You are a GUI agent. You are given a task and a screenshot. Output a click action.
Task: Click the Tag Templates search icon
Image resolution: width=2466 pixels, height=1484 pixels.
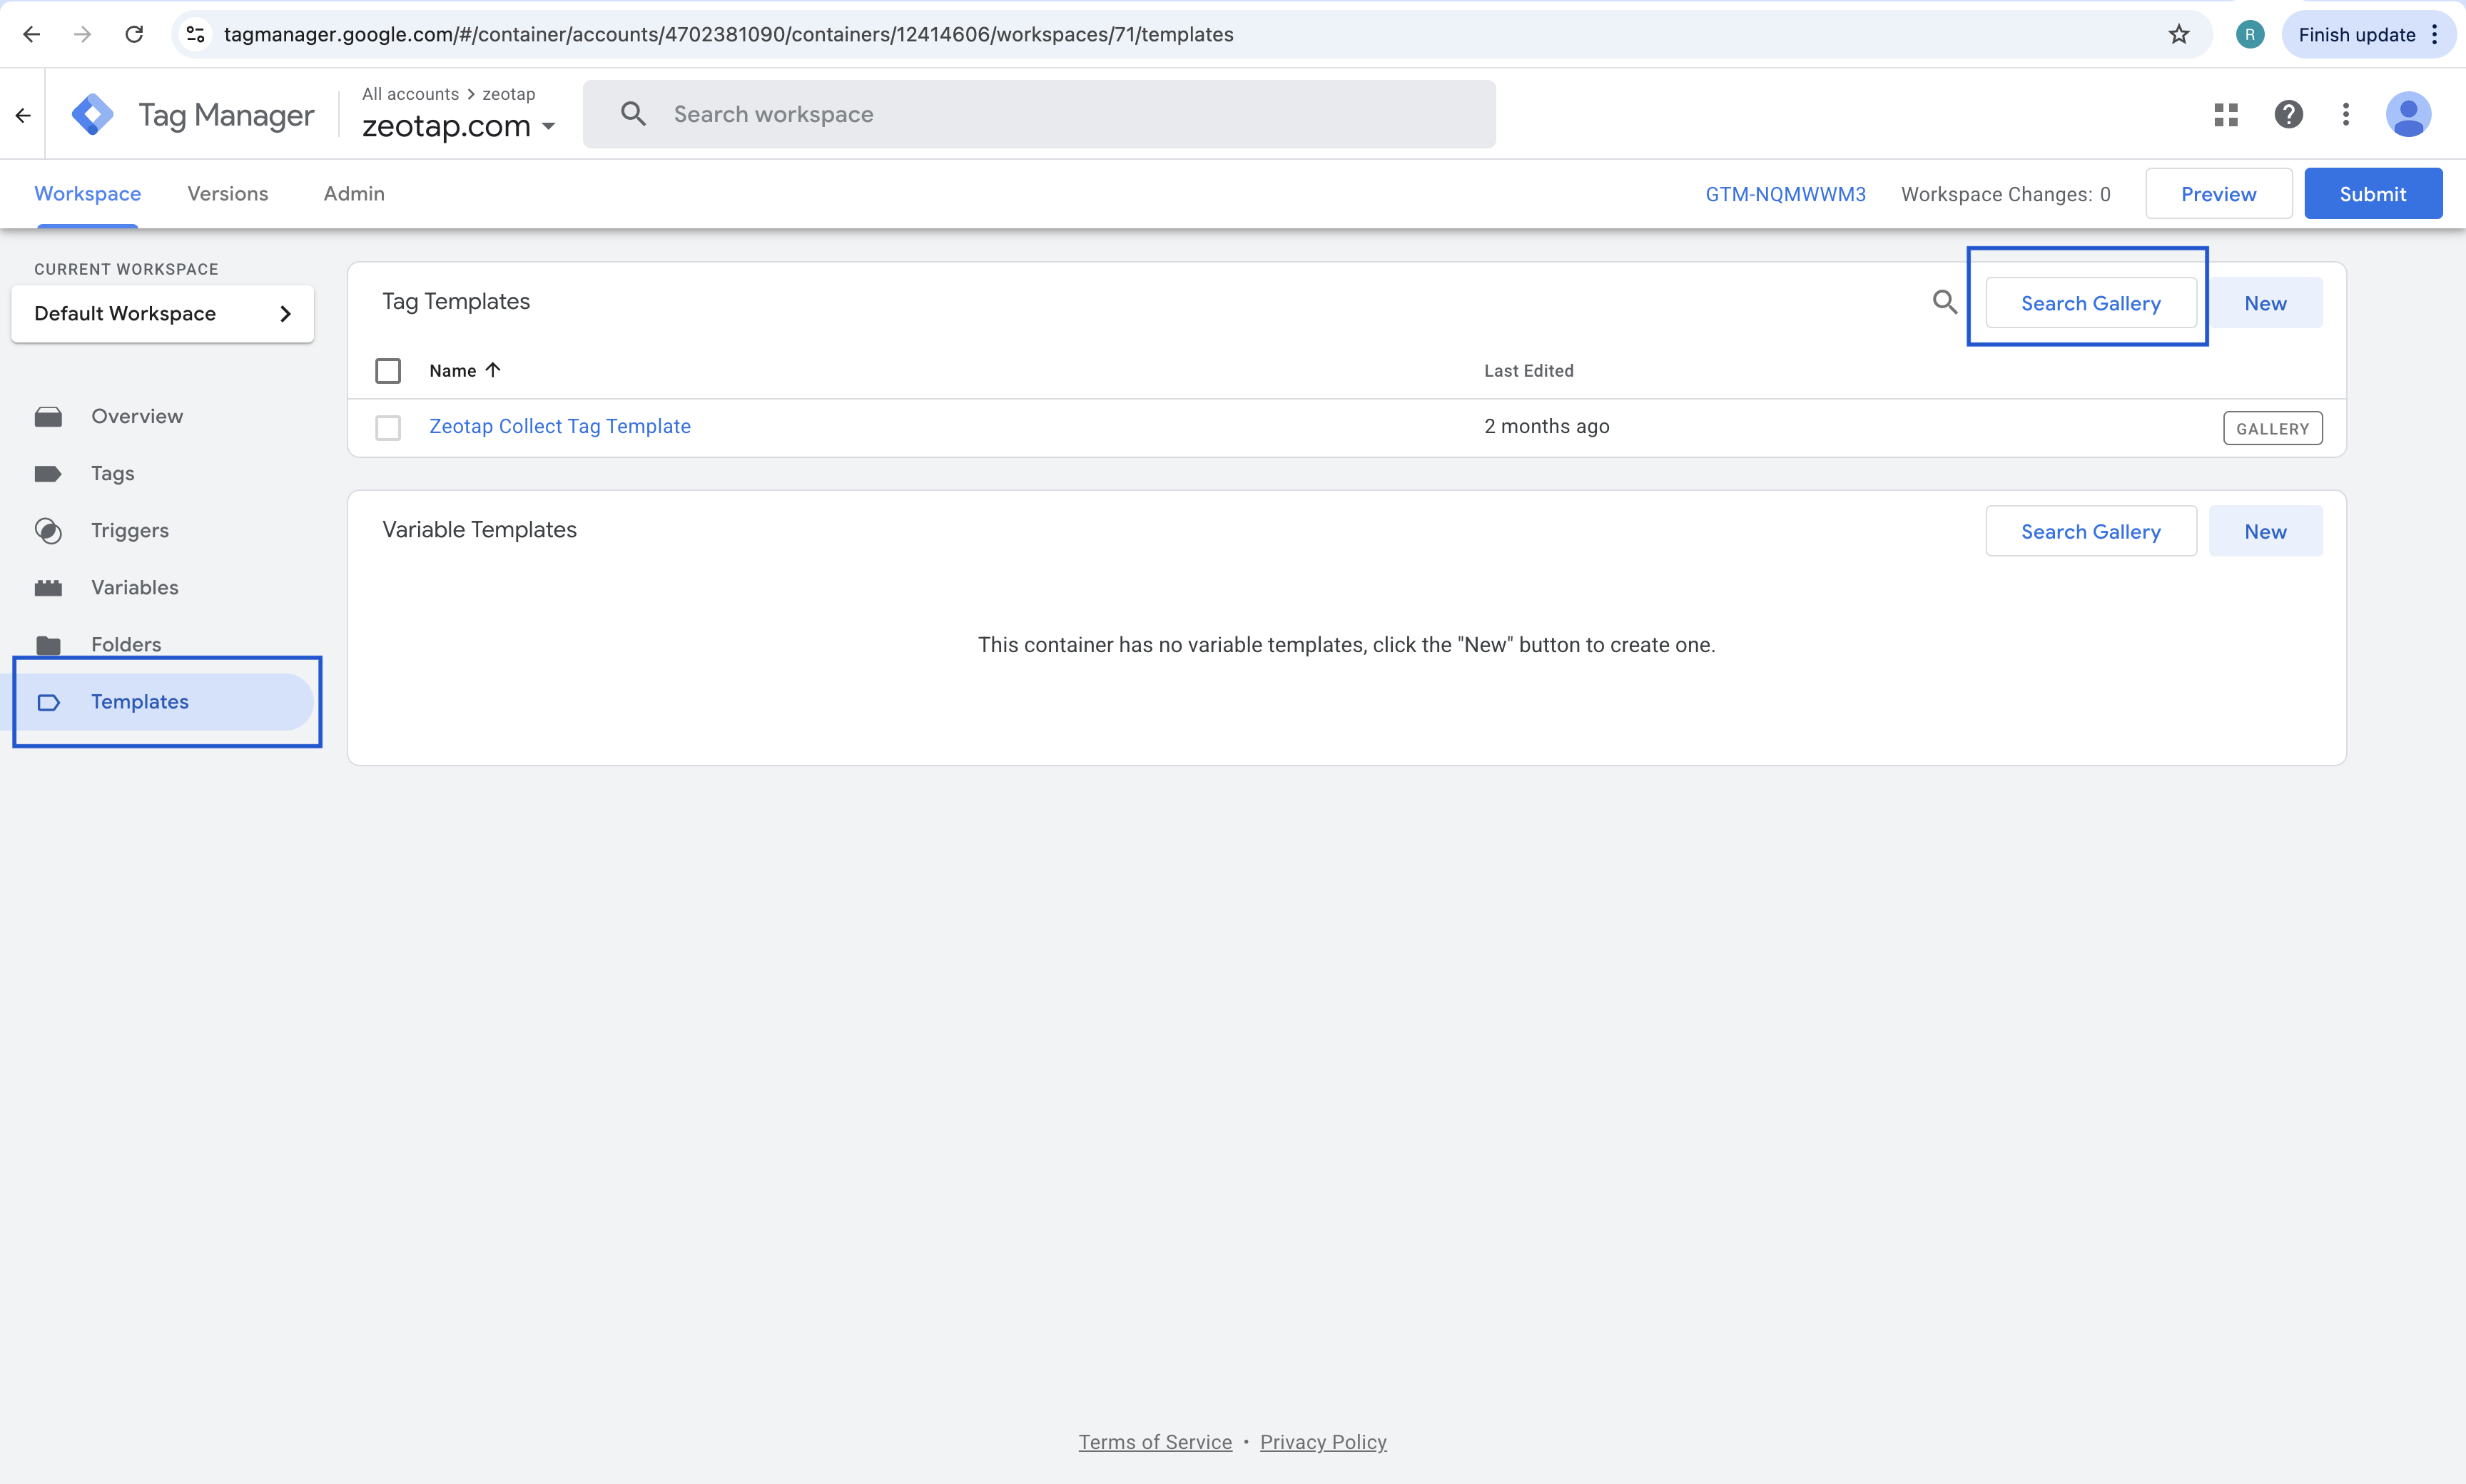pos(1946,301)
